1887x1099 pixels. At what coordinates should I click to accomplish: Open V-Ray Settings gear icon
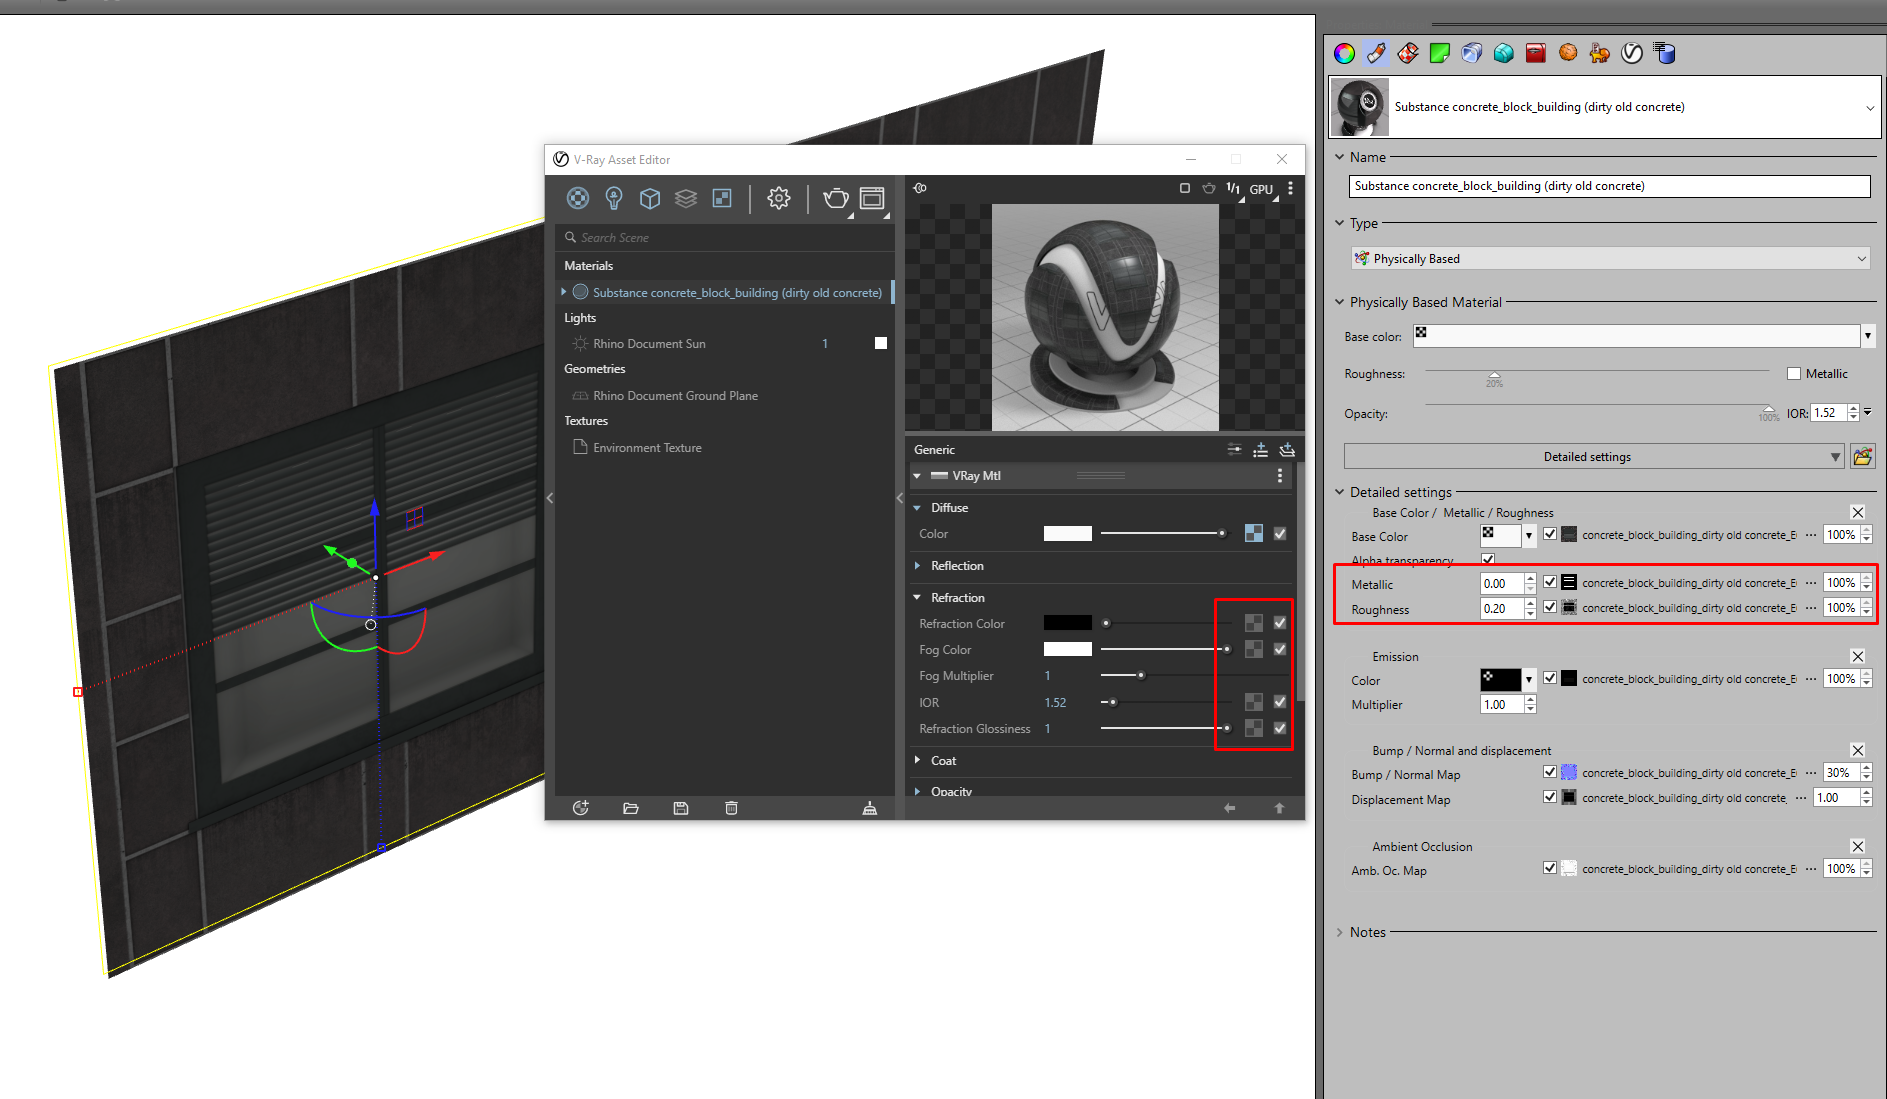(779, 198)
